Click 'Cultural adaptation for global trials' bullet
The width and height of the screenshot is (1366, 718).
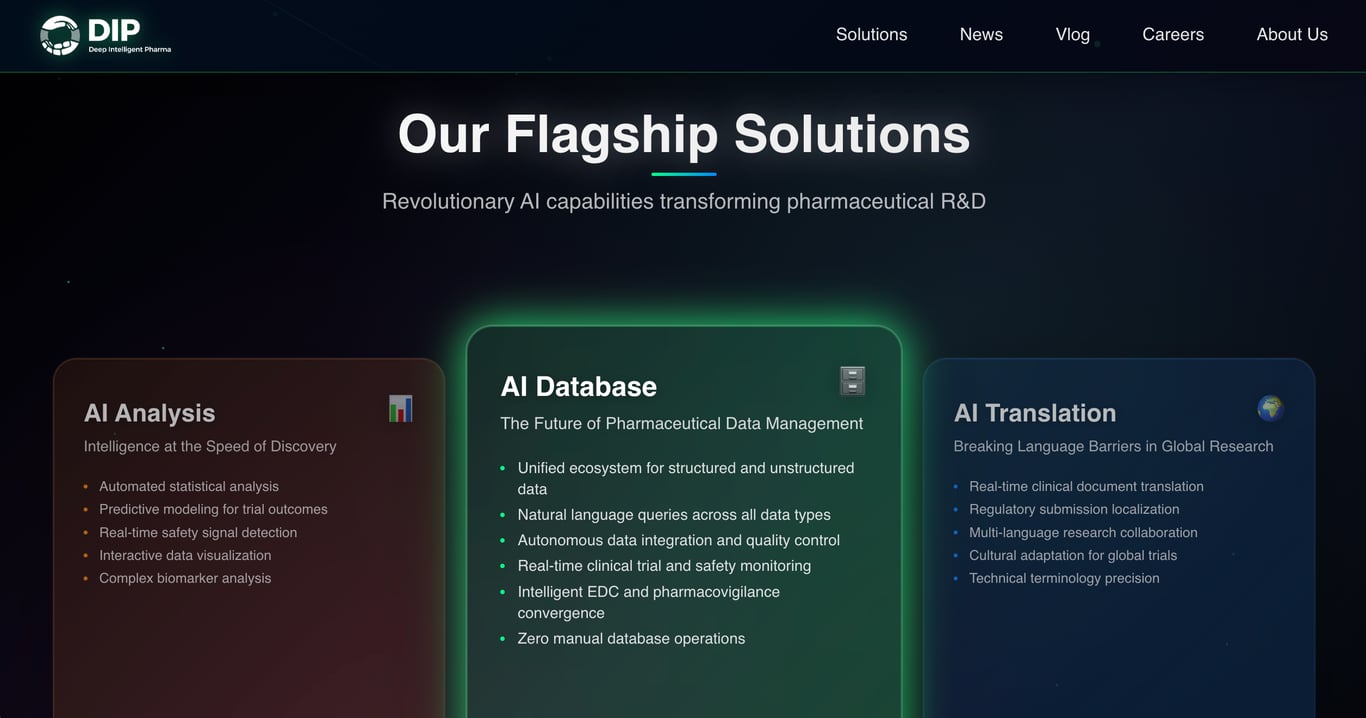pyautogui.click(x=1073, y=555)
